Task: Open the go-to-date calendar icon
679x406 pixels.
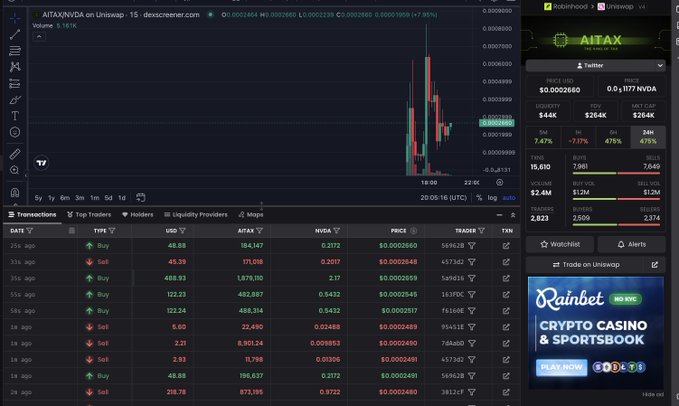Action: [x=140, y=197]
